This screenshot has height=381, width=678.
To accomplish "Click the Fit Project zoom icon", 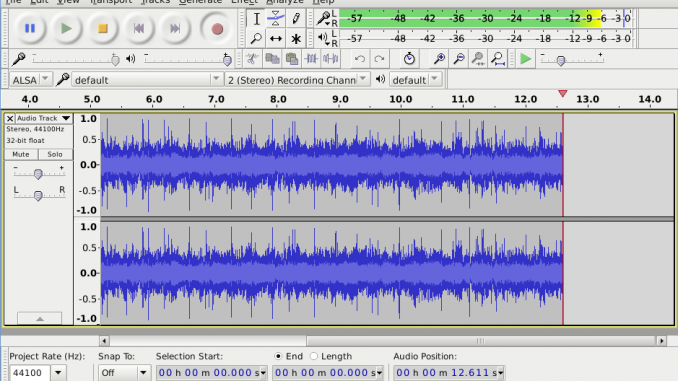I will pos(498,58).
